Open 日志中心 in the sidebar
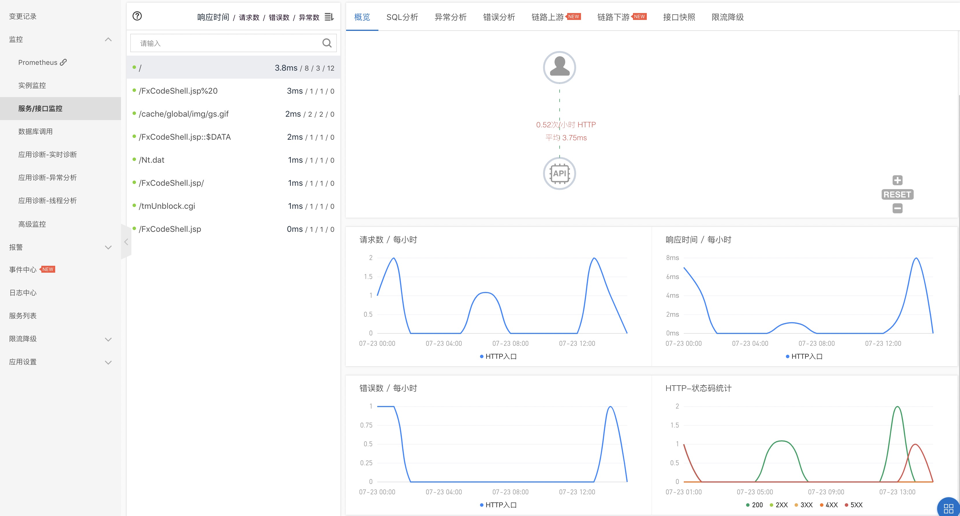 coord(23,293)
